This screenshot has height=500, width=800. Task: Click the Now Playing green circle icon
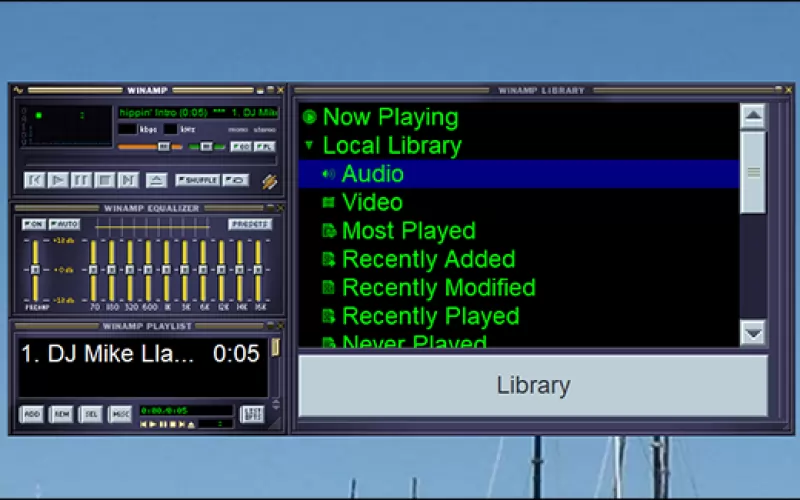(309, 117)
